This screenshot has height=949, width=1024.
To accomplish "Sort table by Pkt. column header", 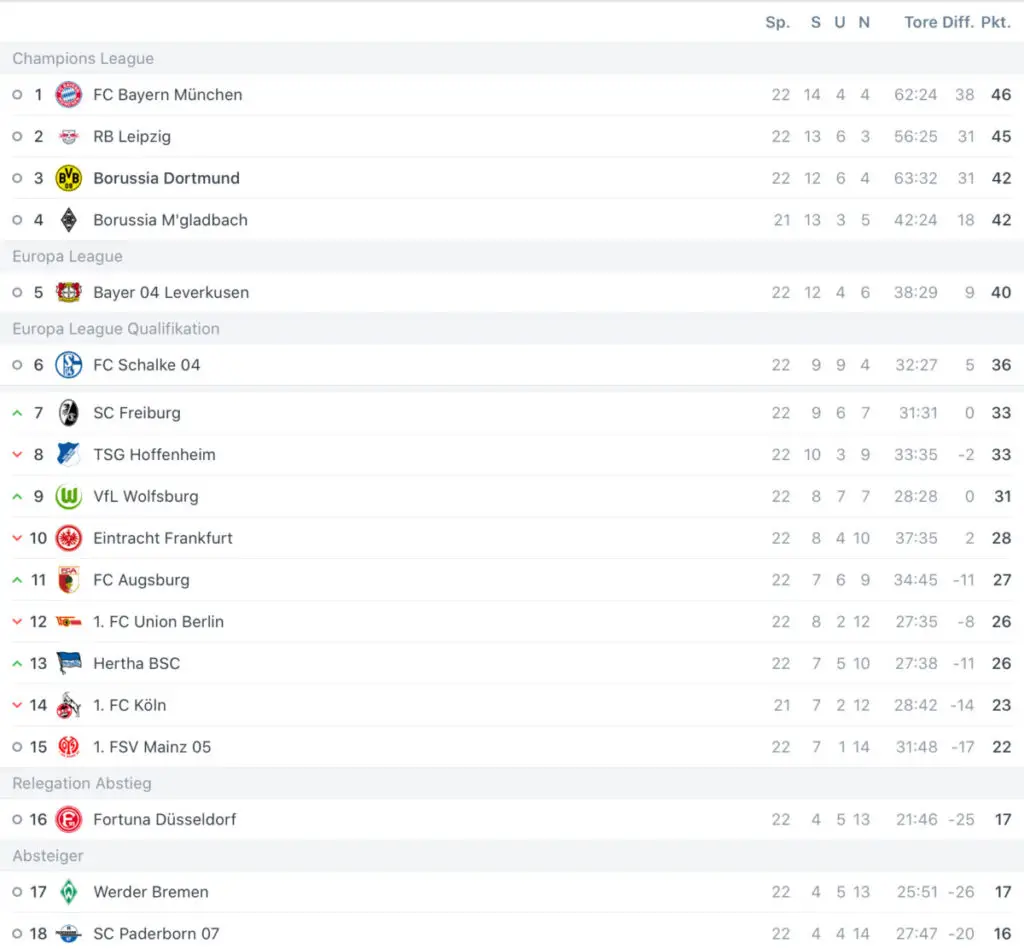I will point(996,22).
